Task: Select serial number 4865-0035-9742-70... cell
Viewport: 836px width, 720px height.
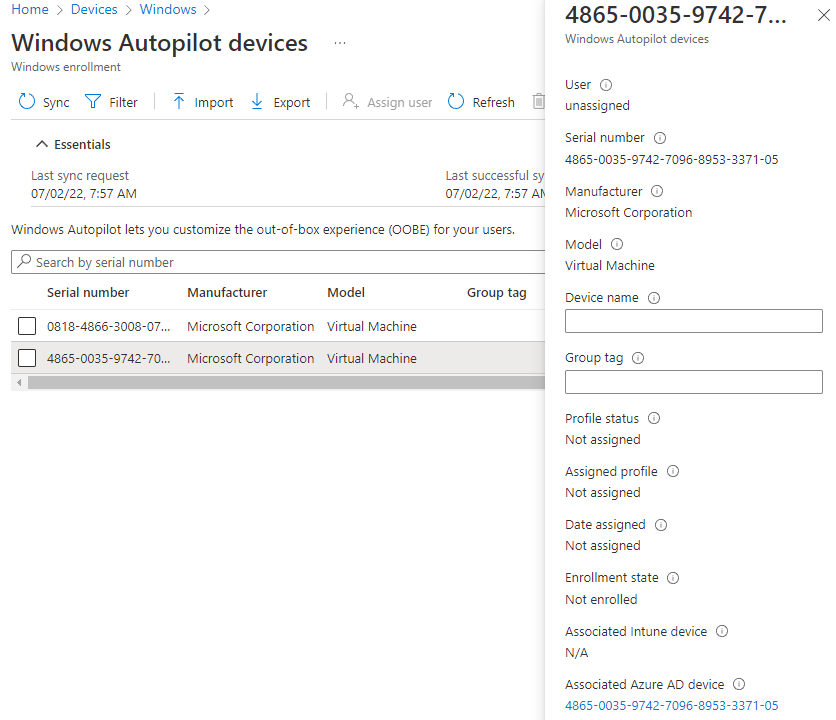Action: 108,358
